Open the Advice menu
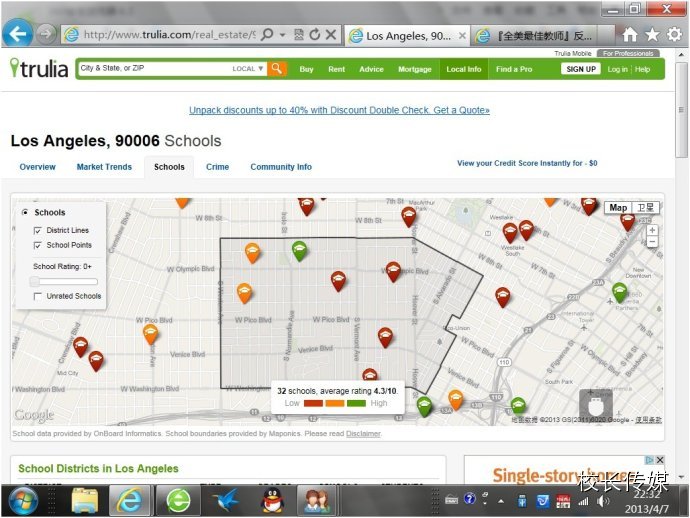This screenshot has height=518, width=690. pos(371,69)
